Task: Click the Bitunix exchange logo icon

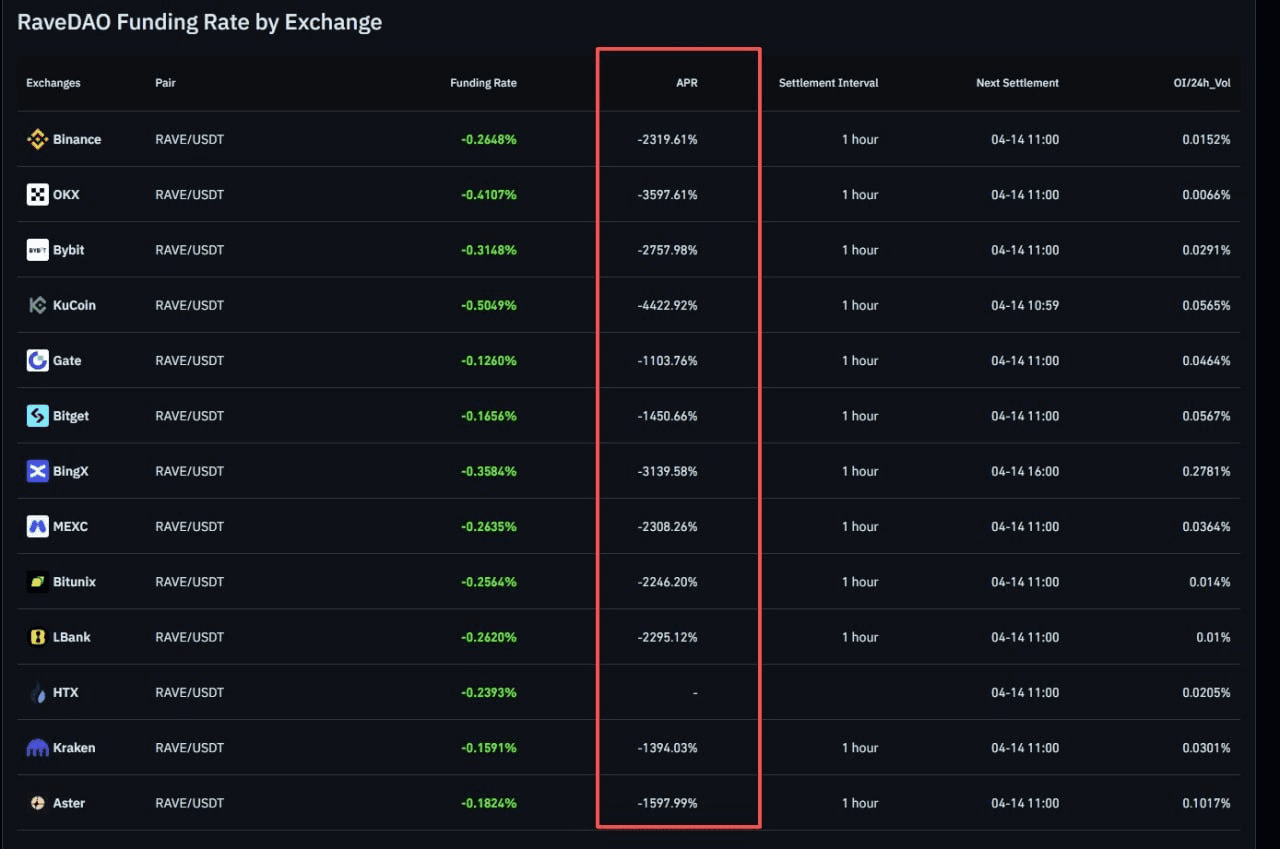Action: 37,582
